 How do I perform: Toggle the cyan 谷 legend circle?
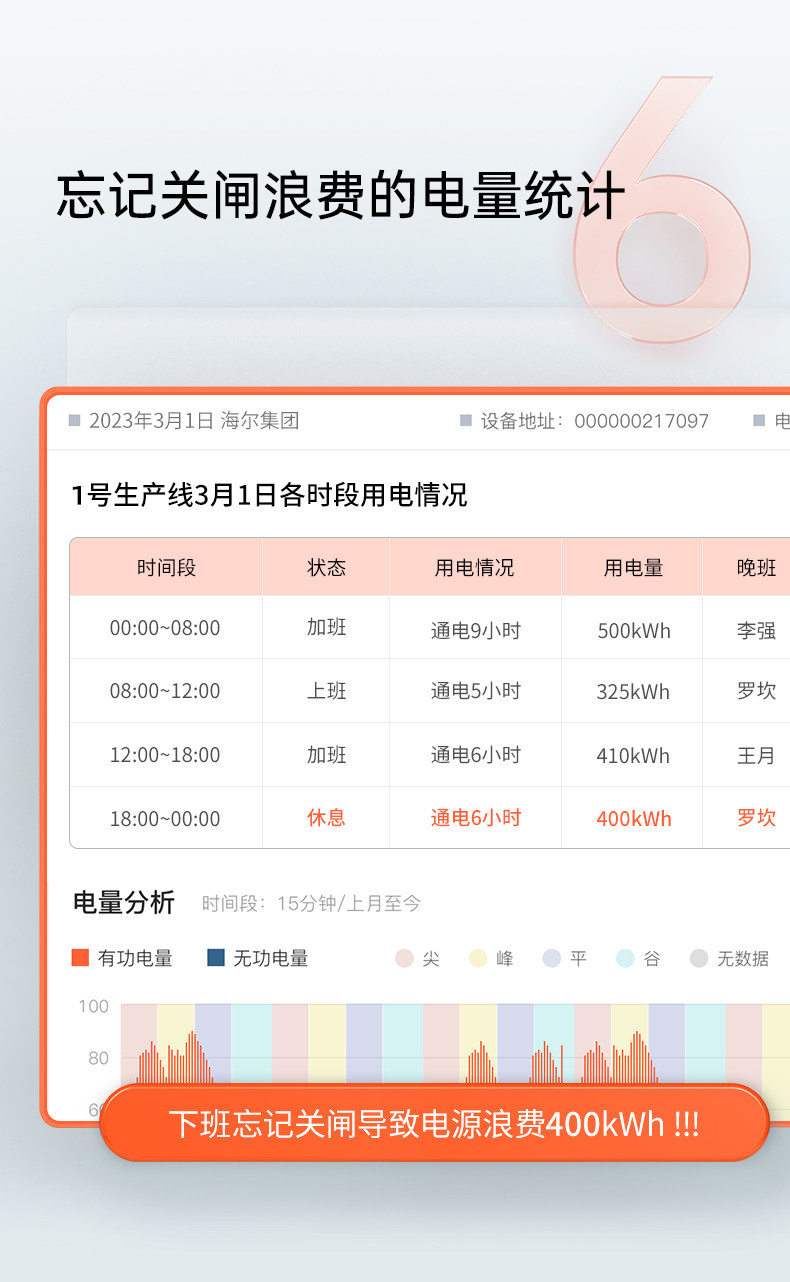[x=626, y=958]
